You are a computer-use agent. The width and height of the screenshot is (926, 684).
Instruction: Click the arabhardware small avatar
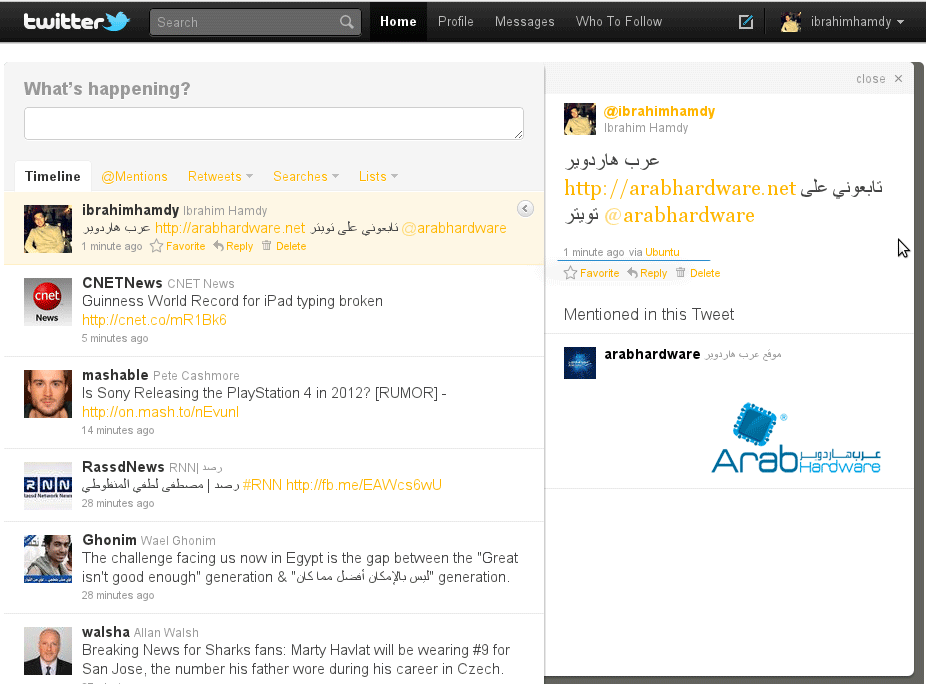580,363
